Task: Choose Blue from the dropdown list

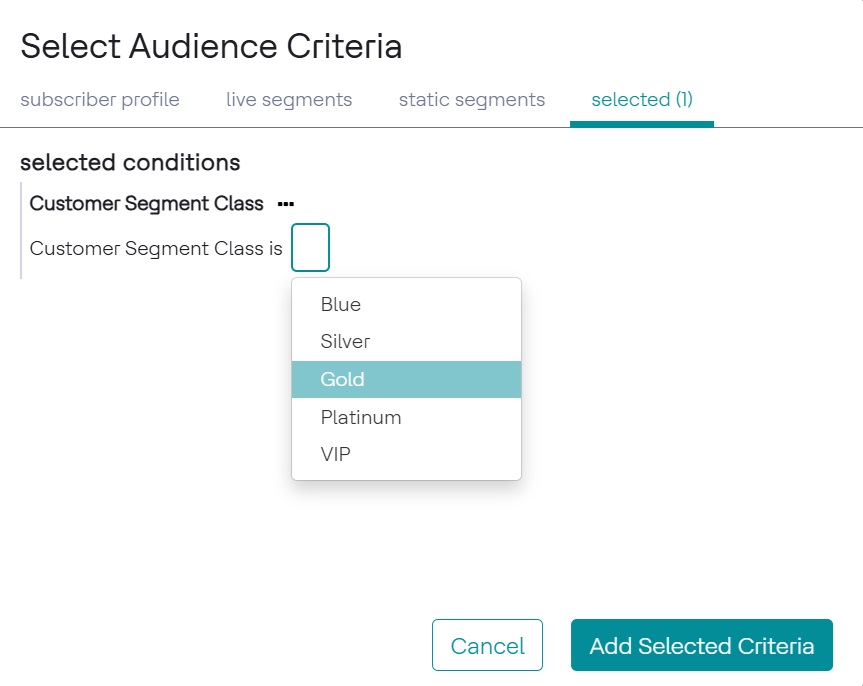Action: click(x=341, y=304)
